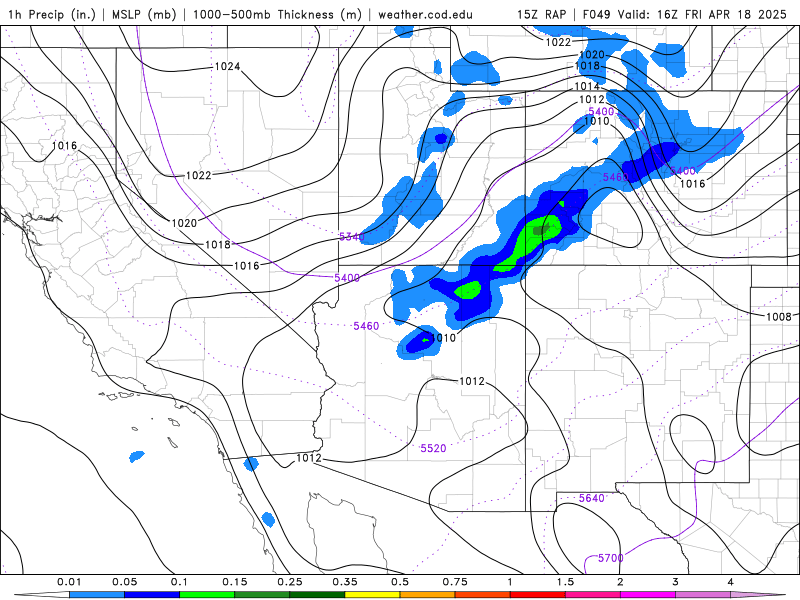Image resolution: width=800 pixels, height=600 pixels.
Task: Click the legend value '3'
Action: 676,582
